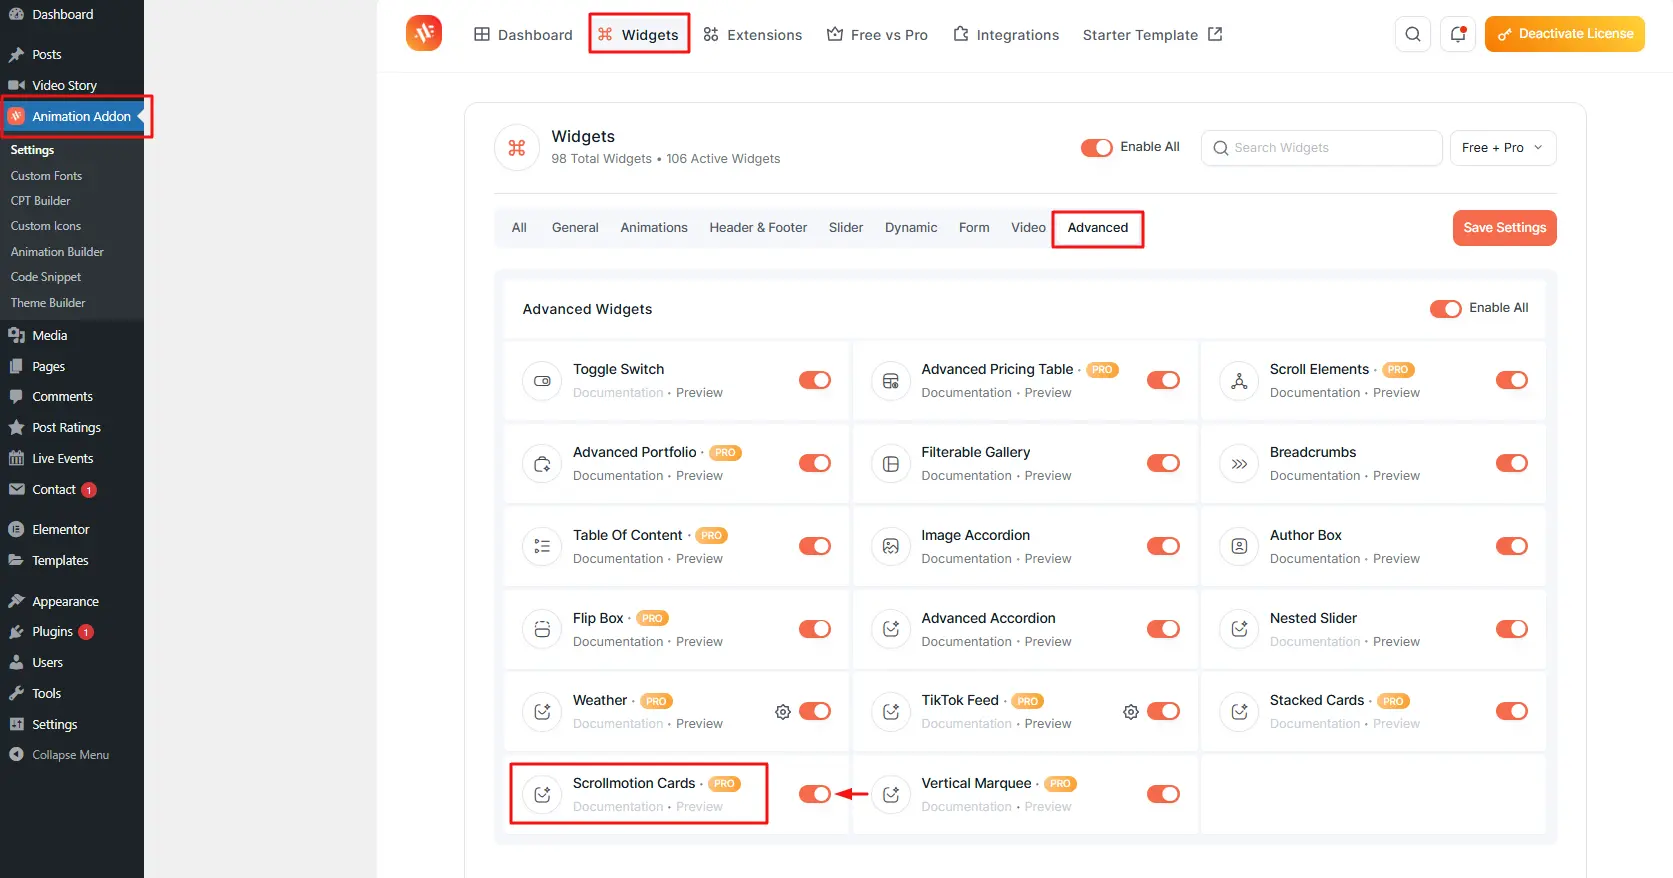Viewport: 1673px width, 878px height.
Task: Open the Free vs Pro page
Action: click(x=877, y=34)
